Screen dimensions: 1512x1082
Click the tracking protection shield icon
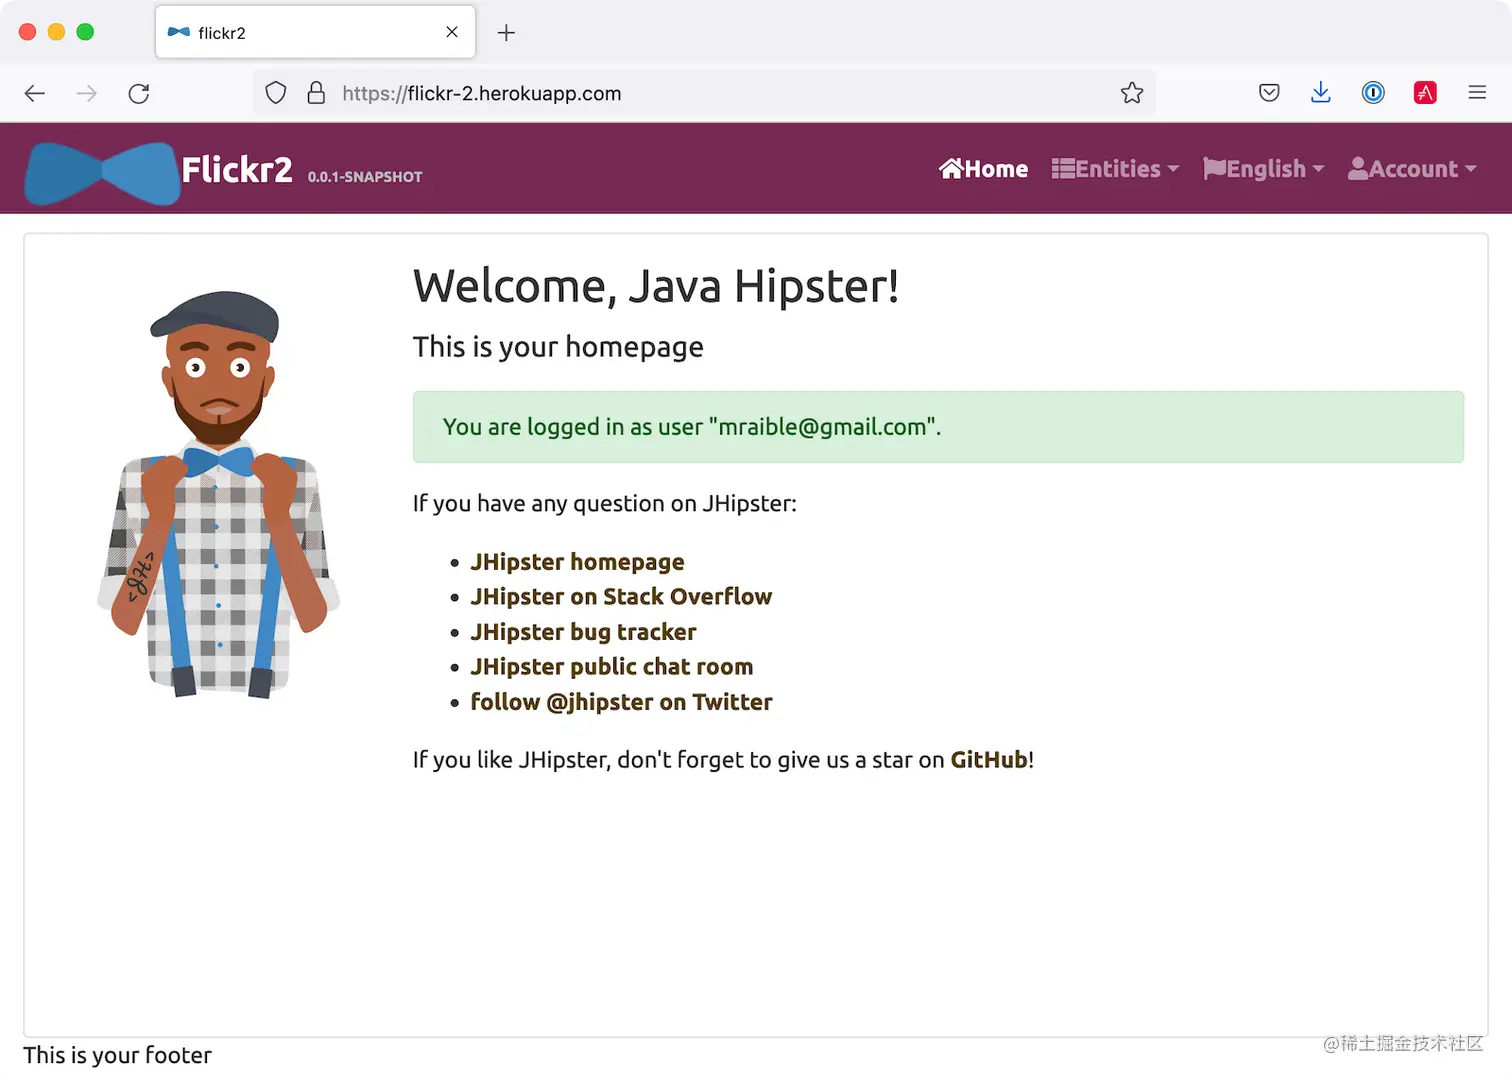[276, 92]
